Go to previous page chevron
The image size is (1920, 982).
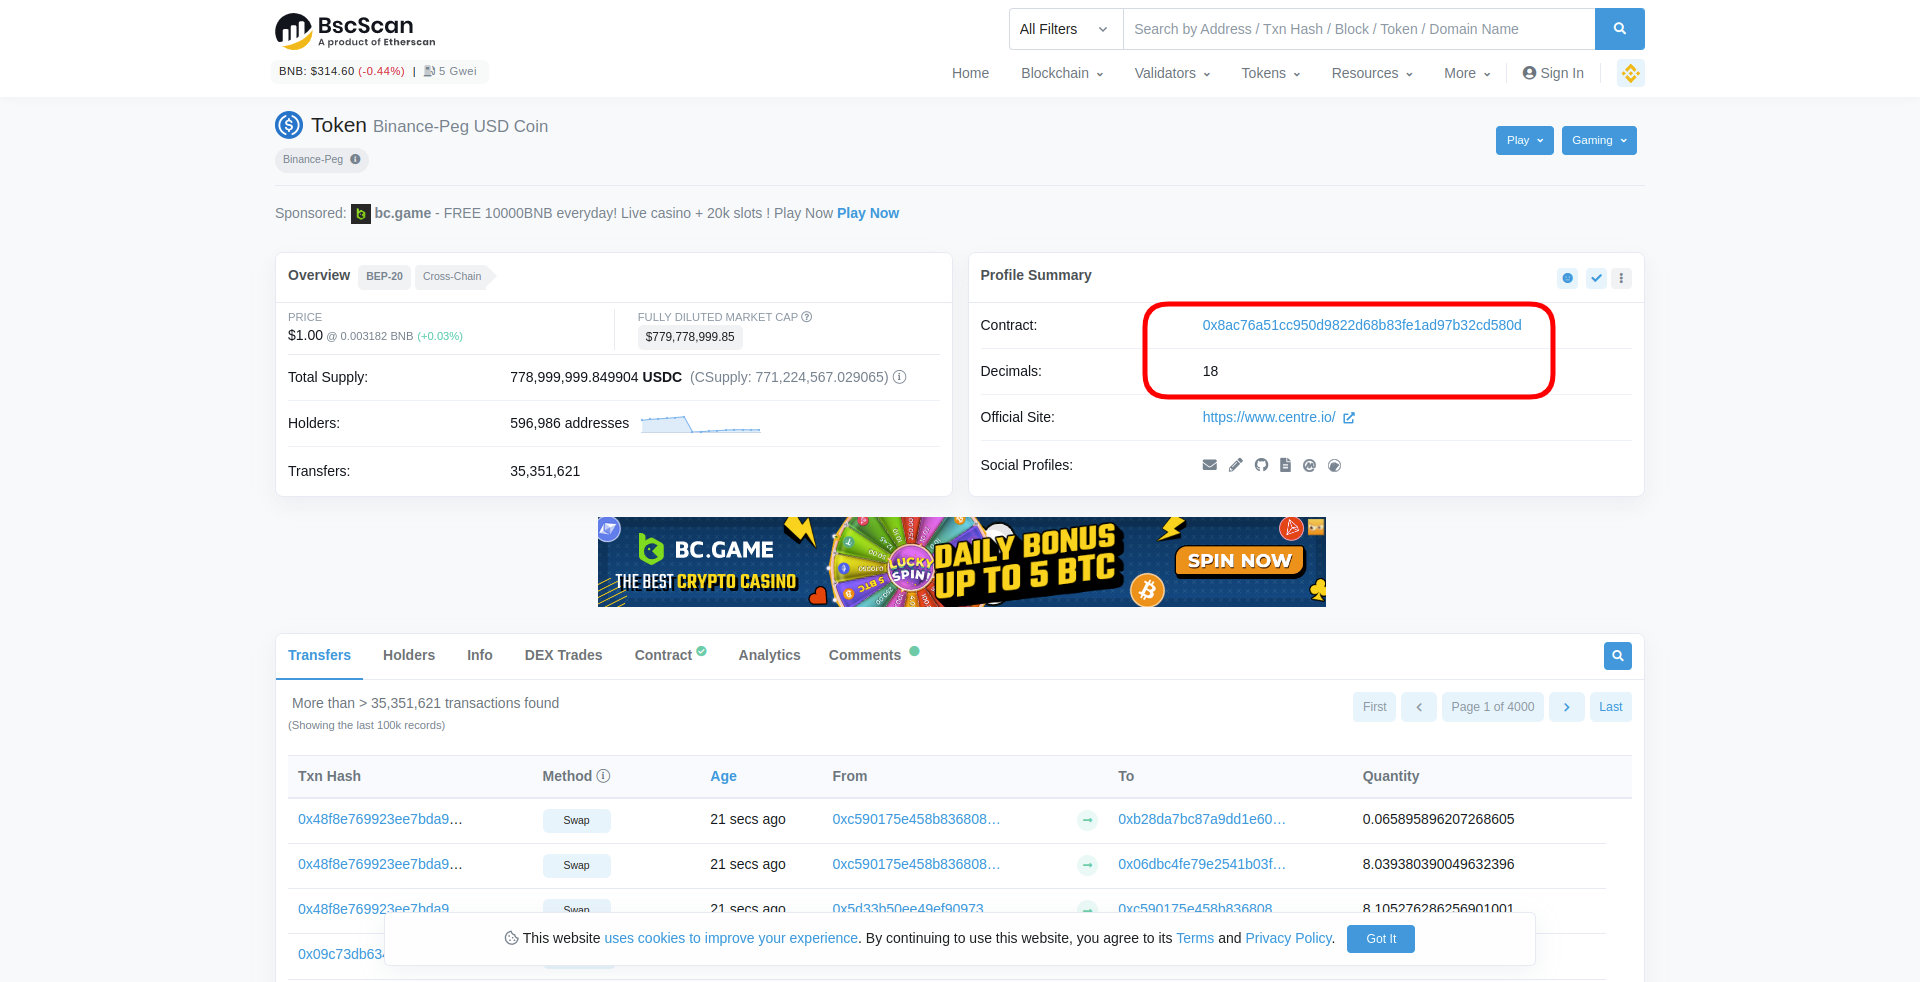1419,707
